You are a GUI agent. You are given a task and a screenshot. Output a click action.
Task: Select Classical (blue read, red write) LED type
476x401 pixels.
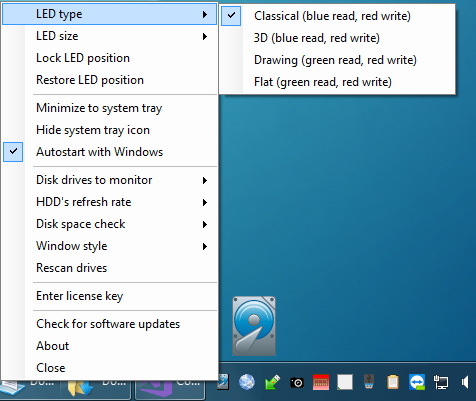(x=337, y=16)
